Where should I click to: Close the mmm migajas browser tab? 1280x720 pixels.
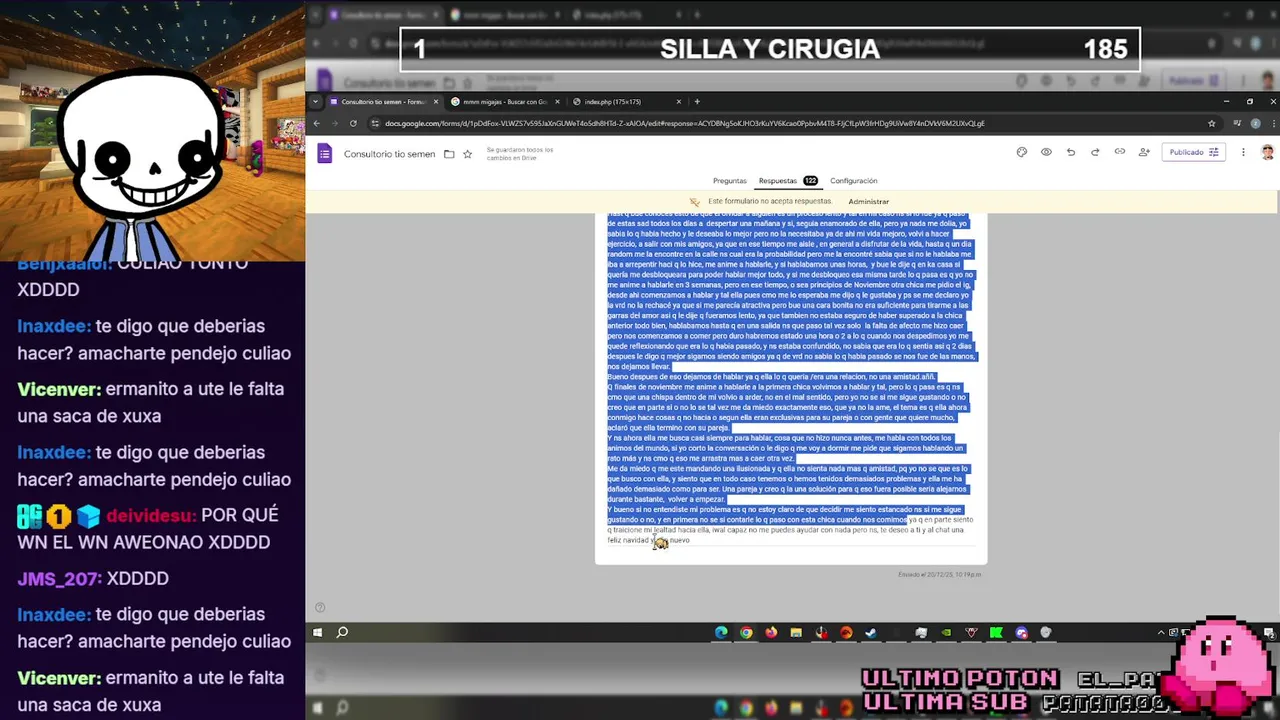pos(558,101)
